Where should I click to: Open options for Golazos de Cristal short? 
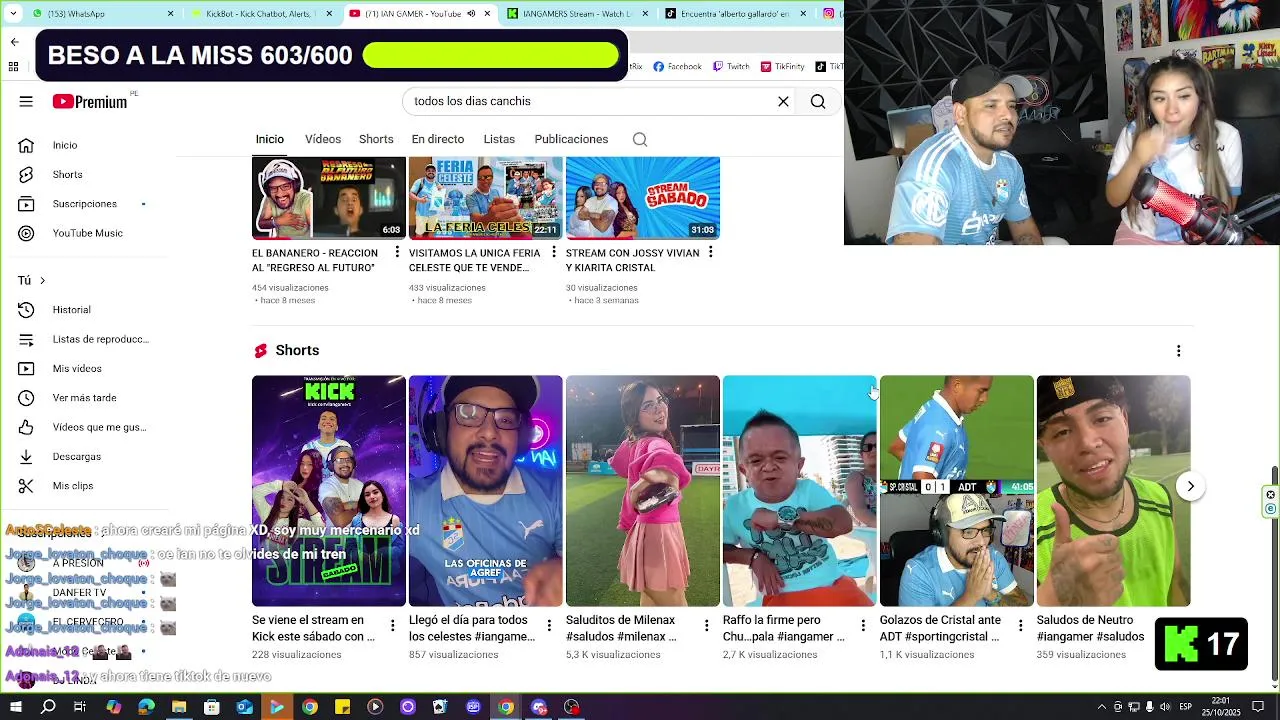coord(1020,626)
